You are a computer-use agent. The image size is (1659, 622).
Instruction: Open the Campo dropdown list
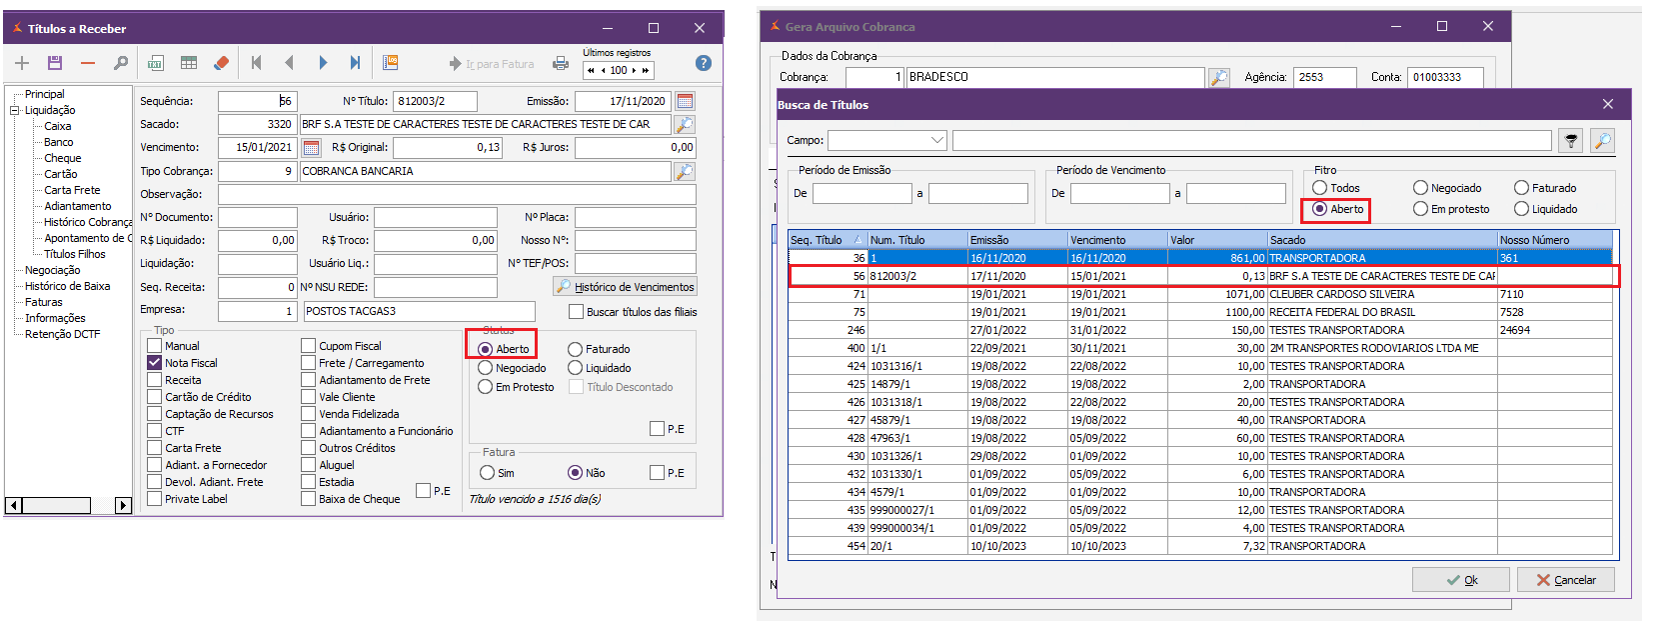[937, 141]
